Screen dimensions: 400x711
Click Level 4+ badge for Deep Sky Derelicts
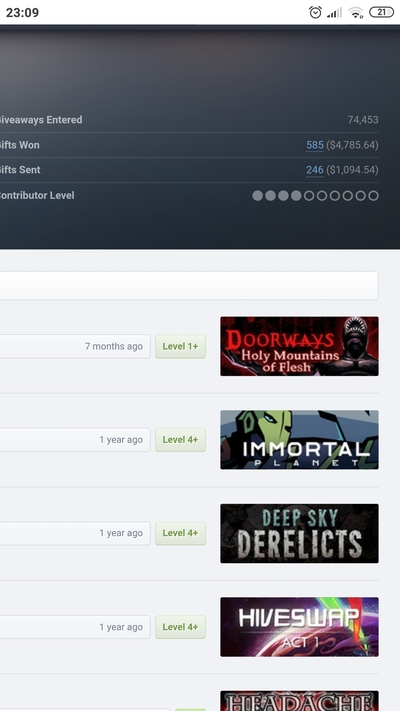click(x=180, y=533)
